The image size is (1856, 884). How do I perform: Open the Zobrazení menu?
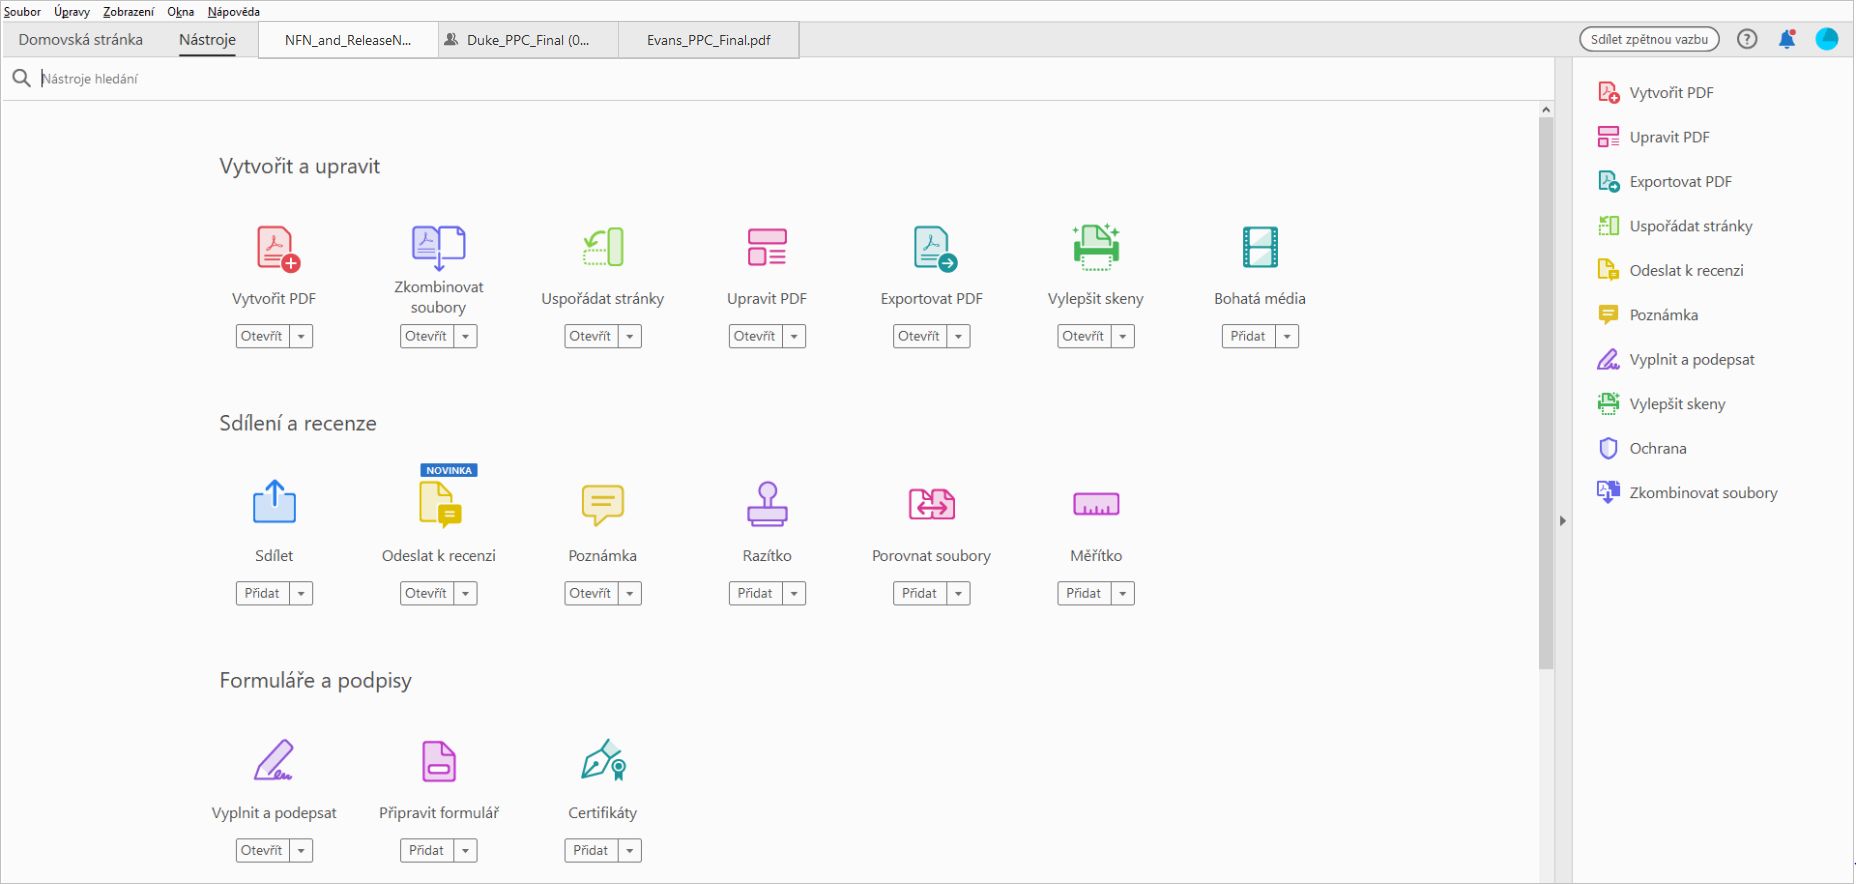click(129, 12)
